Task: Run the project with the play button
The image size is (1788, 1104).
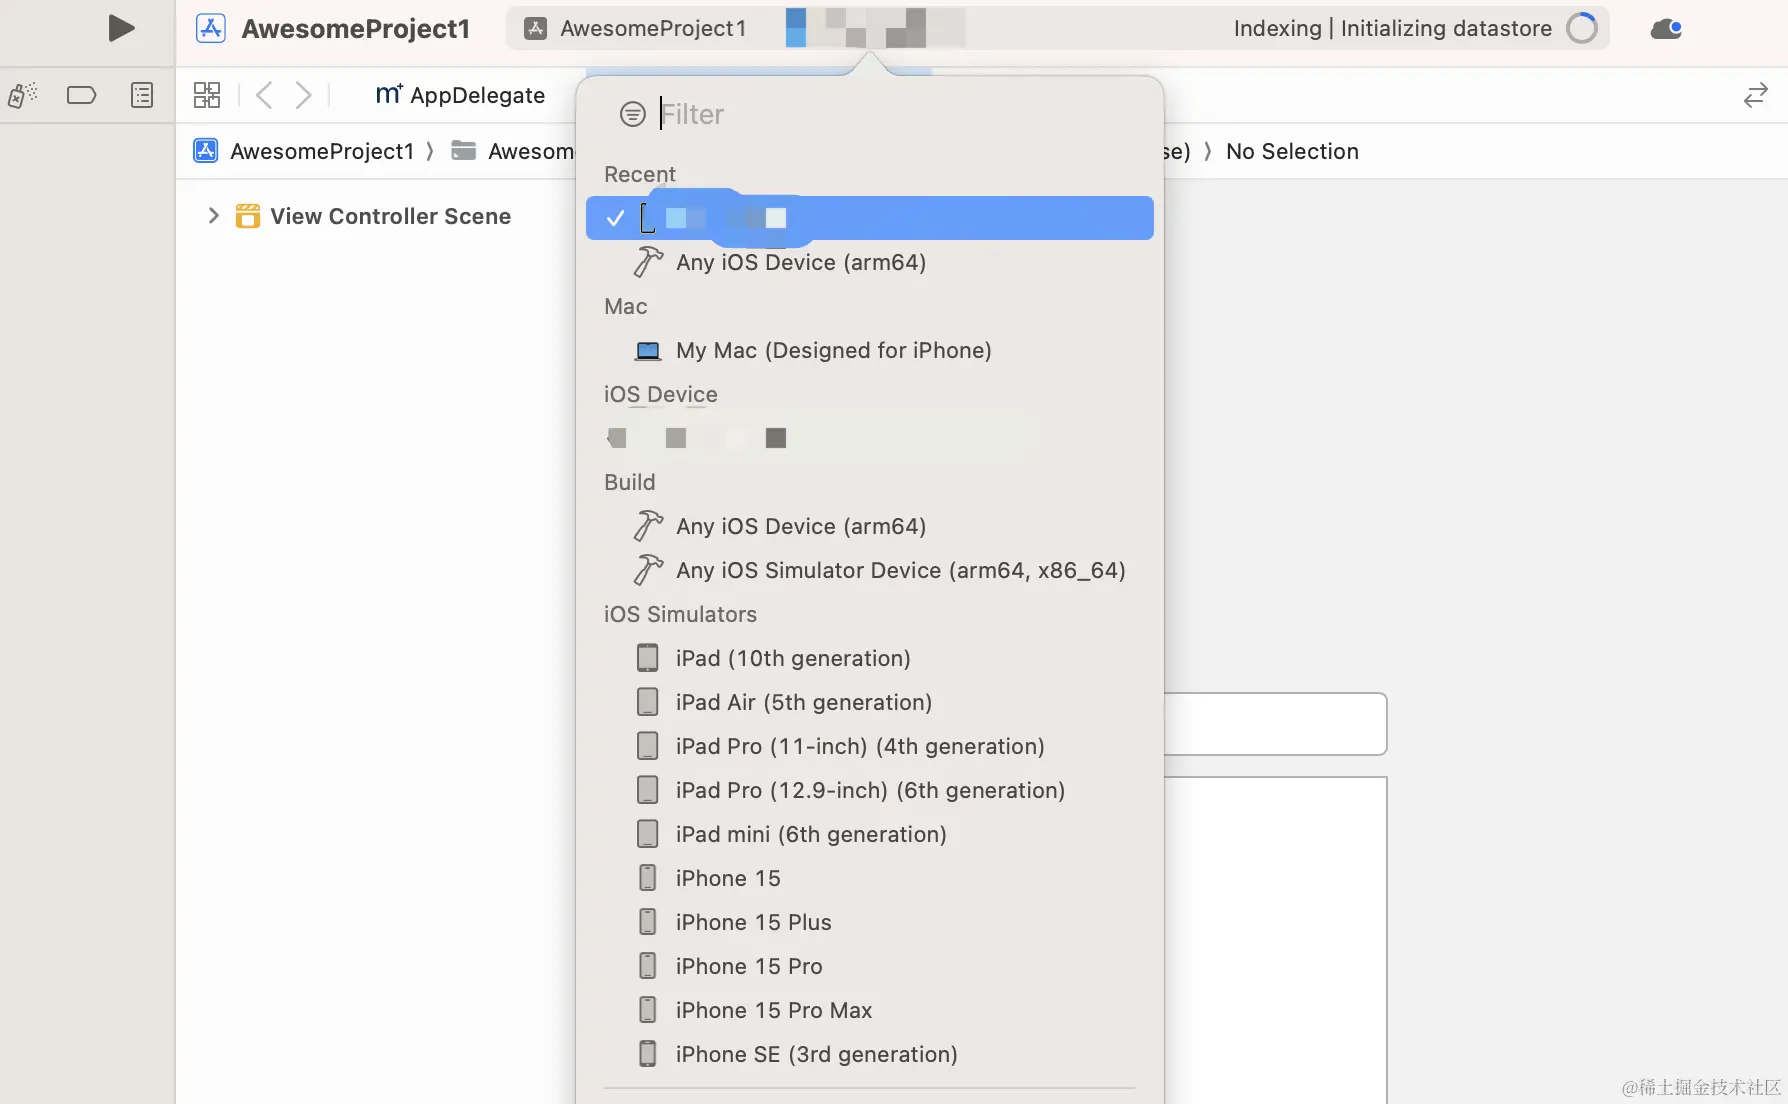Action: (121, 28)
